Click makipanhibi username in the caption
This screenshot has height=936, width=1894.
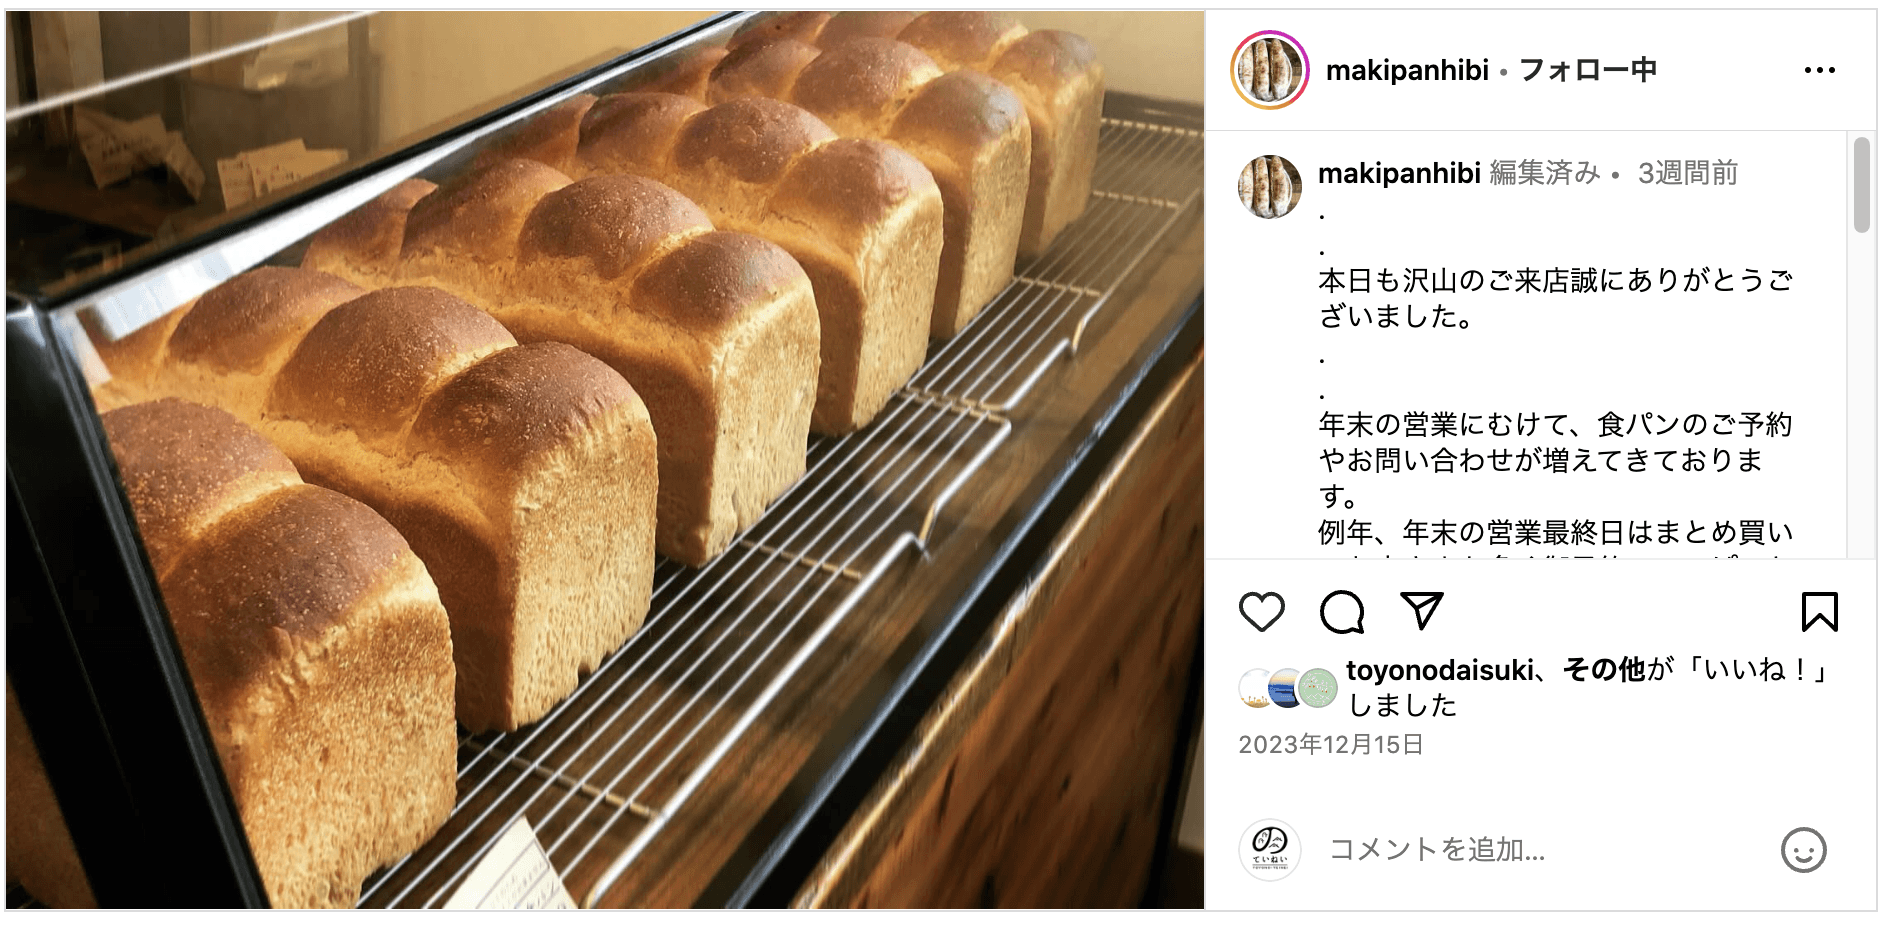pyautogui.click(x=1398, y=173)
